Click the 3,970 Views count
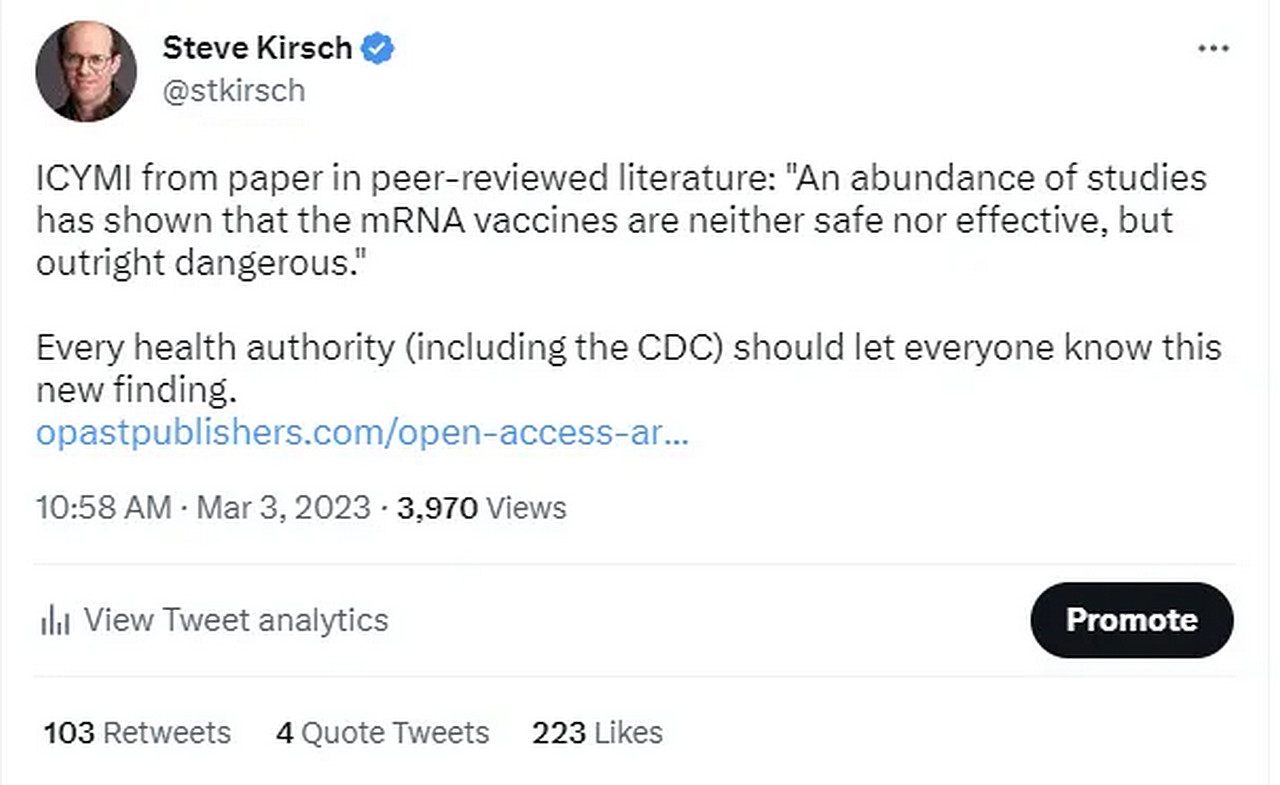The width and height of the screenshot is (1280, 785). 481,507
